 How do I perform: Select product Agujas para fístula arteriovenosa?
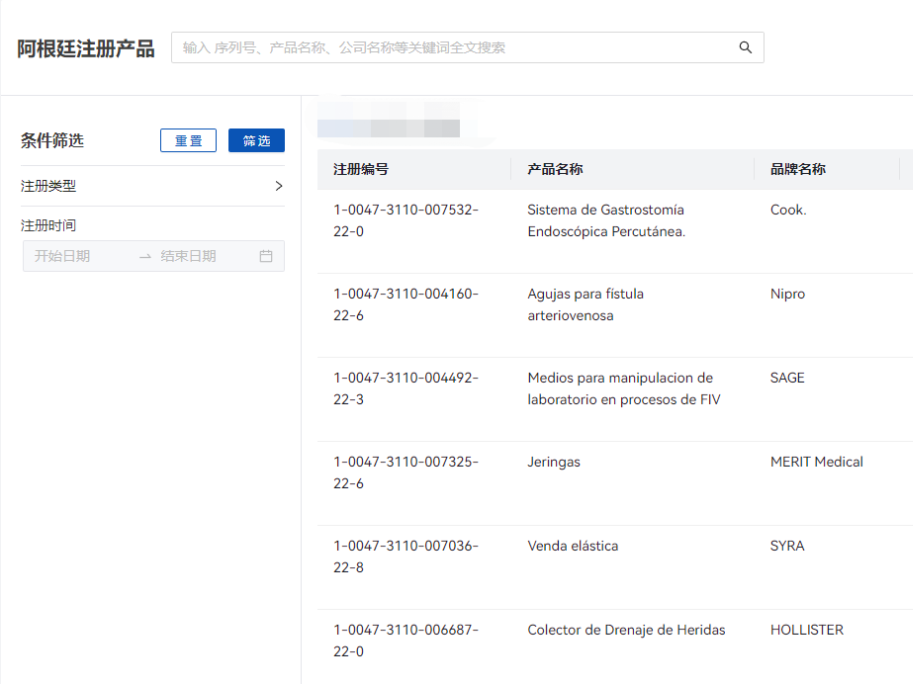pos(585,304)
